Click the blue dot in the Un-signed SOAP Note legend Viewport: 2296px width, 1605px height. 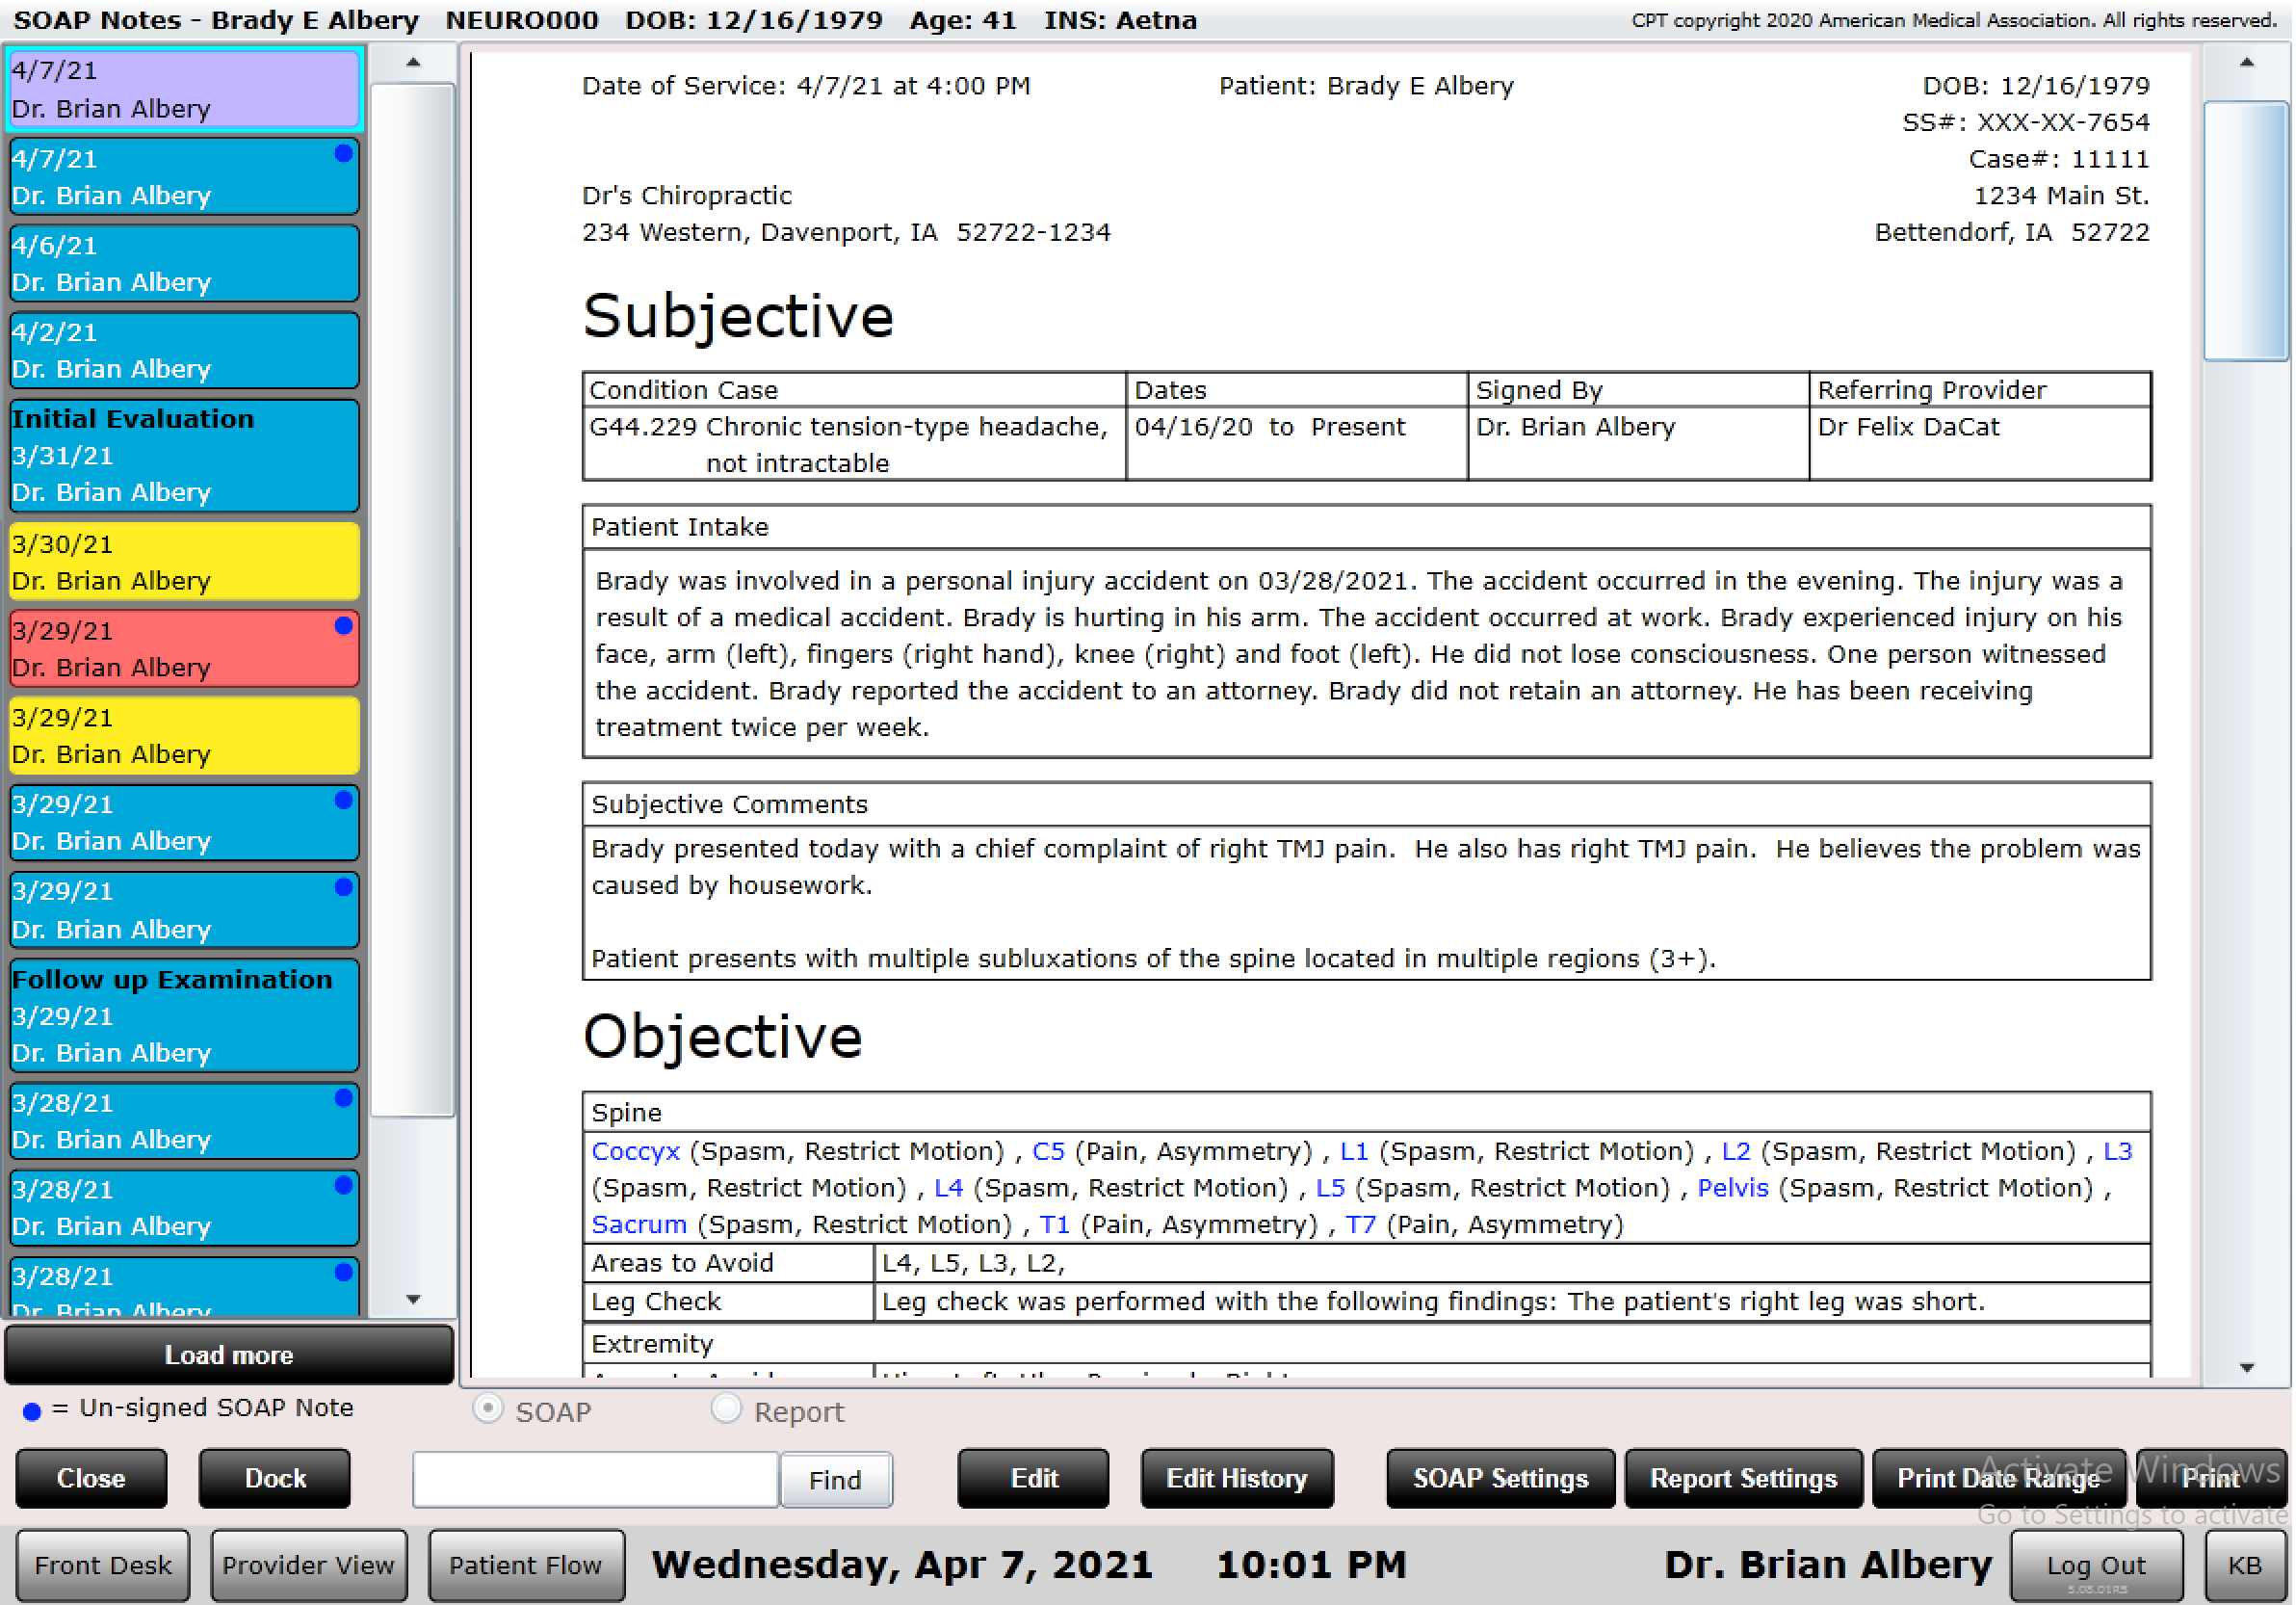click(31, 1411)
